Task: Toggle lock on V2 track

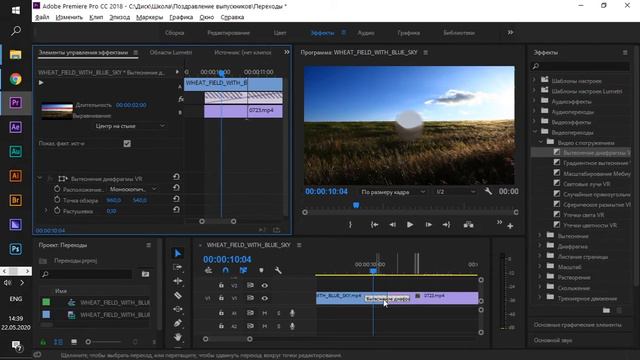Action: [221, 285]
